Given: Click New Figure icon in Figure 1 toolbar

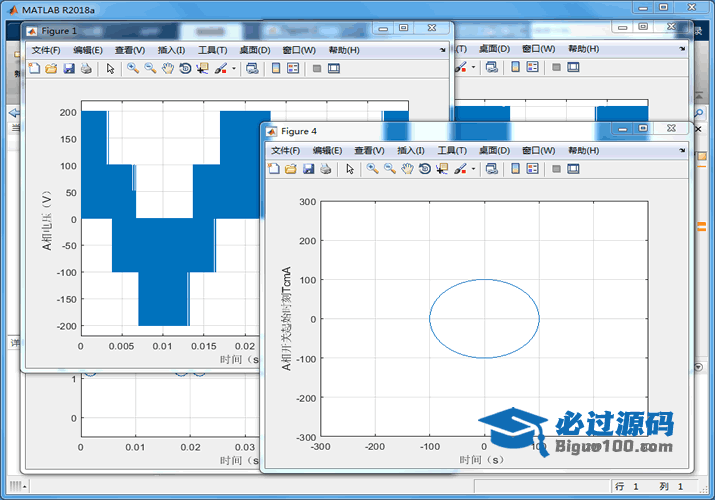Looking at the screenshot, I should [x=34, y=68].
